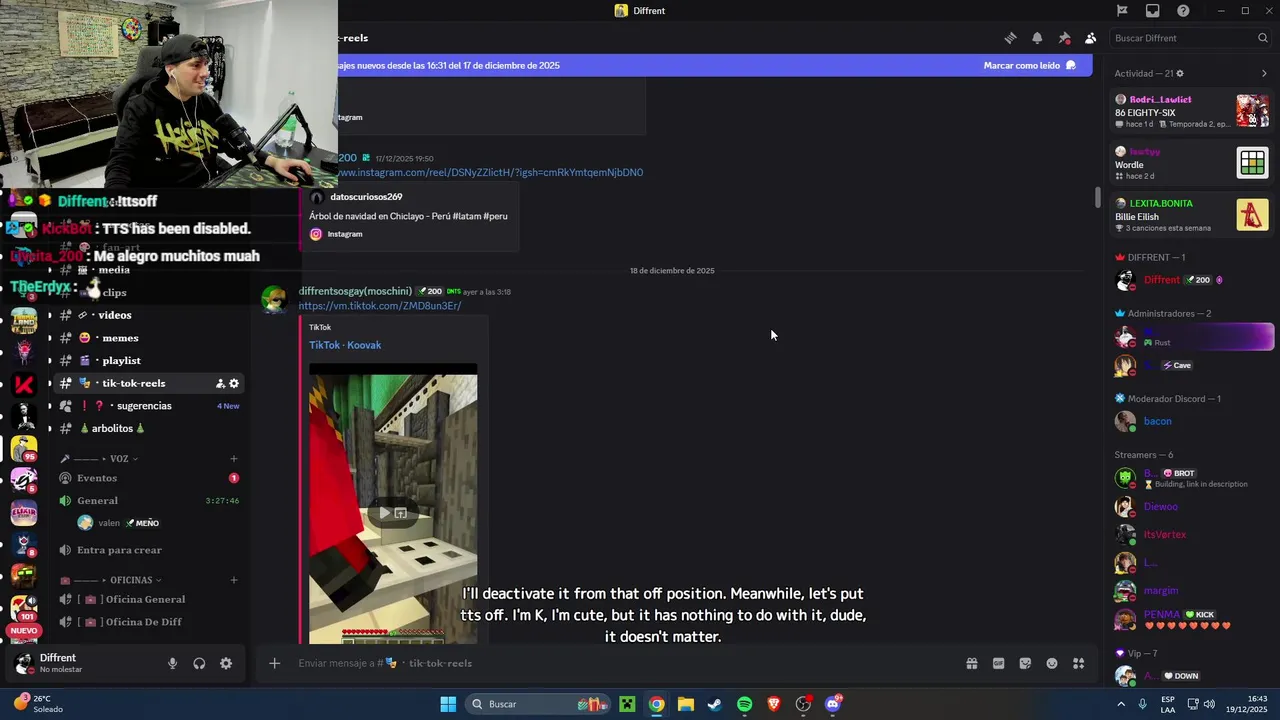The width and height of the screenshot is (1280, 720).
Task: Expand threads arrow beside tik-tok-reels channel
Action: click(x=49, y=383)
